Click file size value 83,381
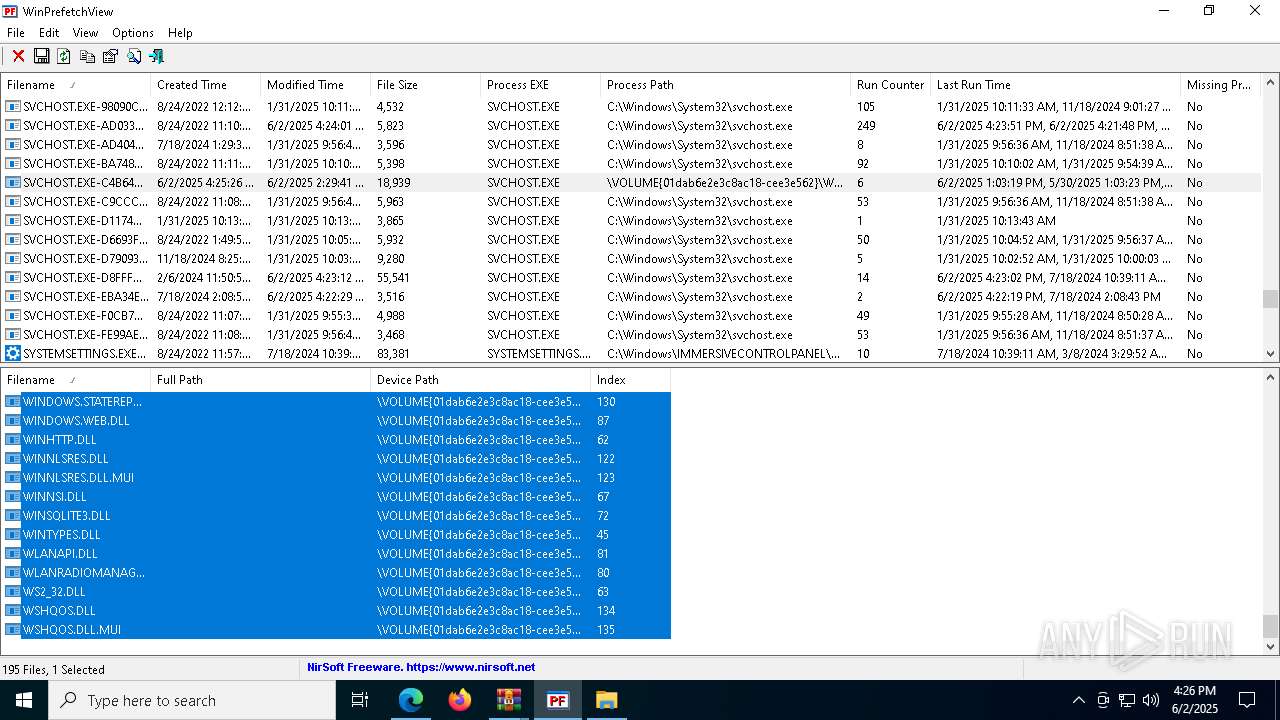 (393, 354)
